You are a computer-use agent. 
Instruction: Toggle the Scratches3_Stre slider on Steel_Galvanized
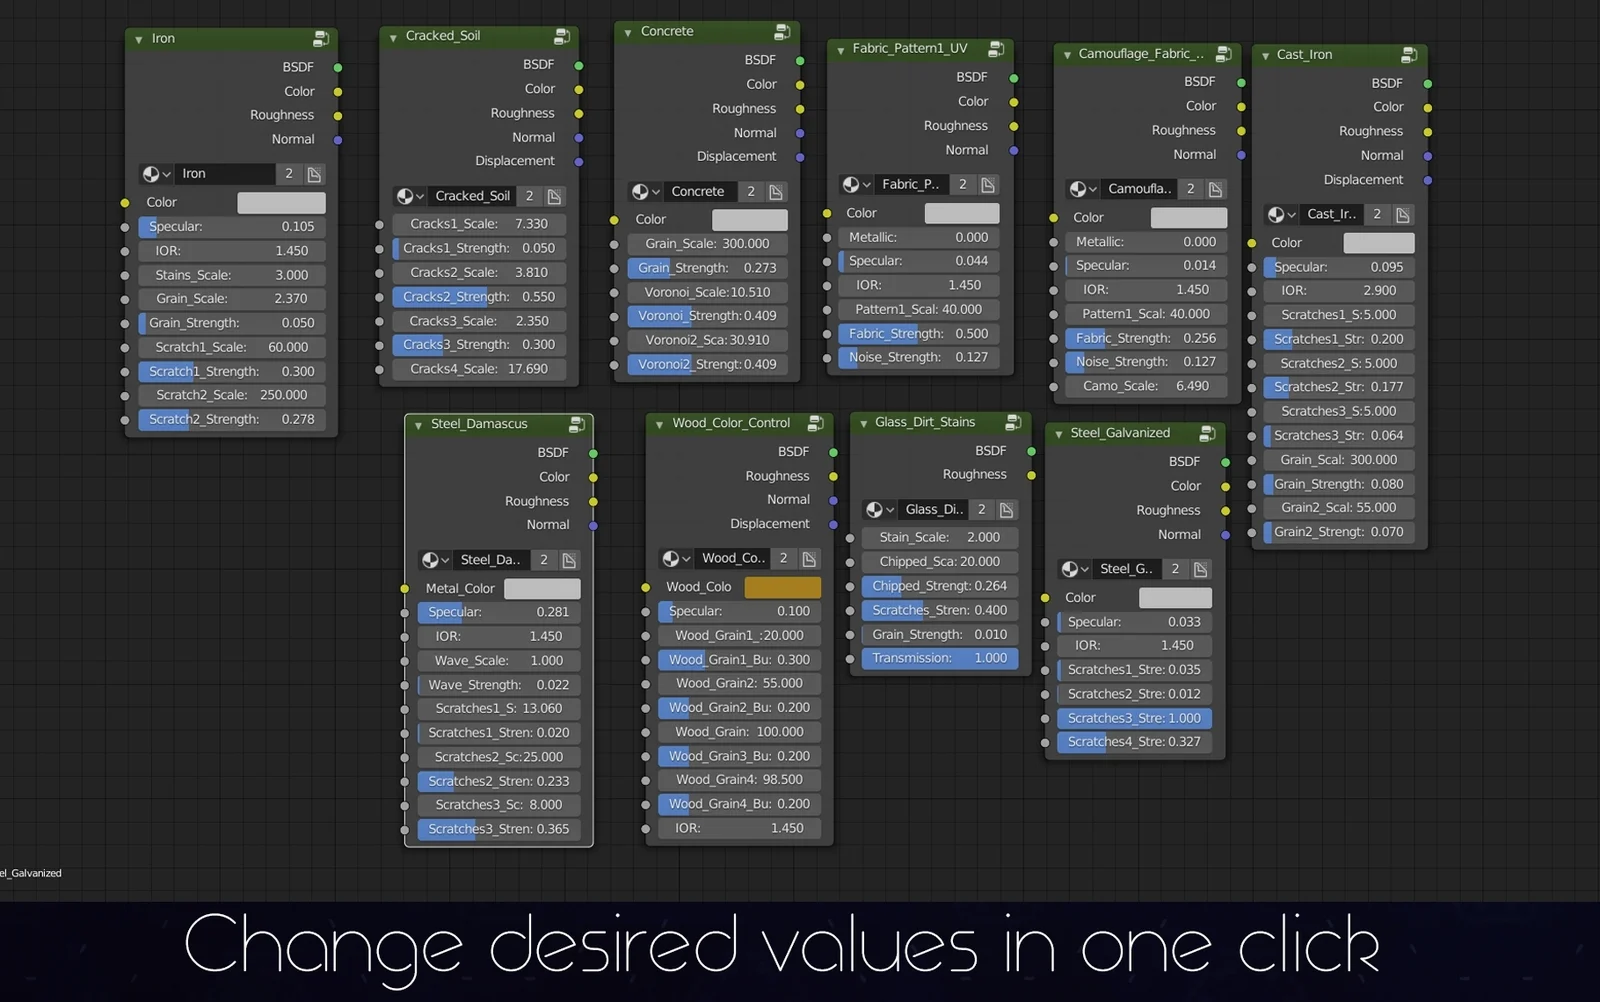[x=1134, y=718]
